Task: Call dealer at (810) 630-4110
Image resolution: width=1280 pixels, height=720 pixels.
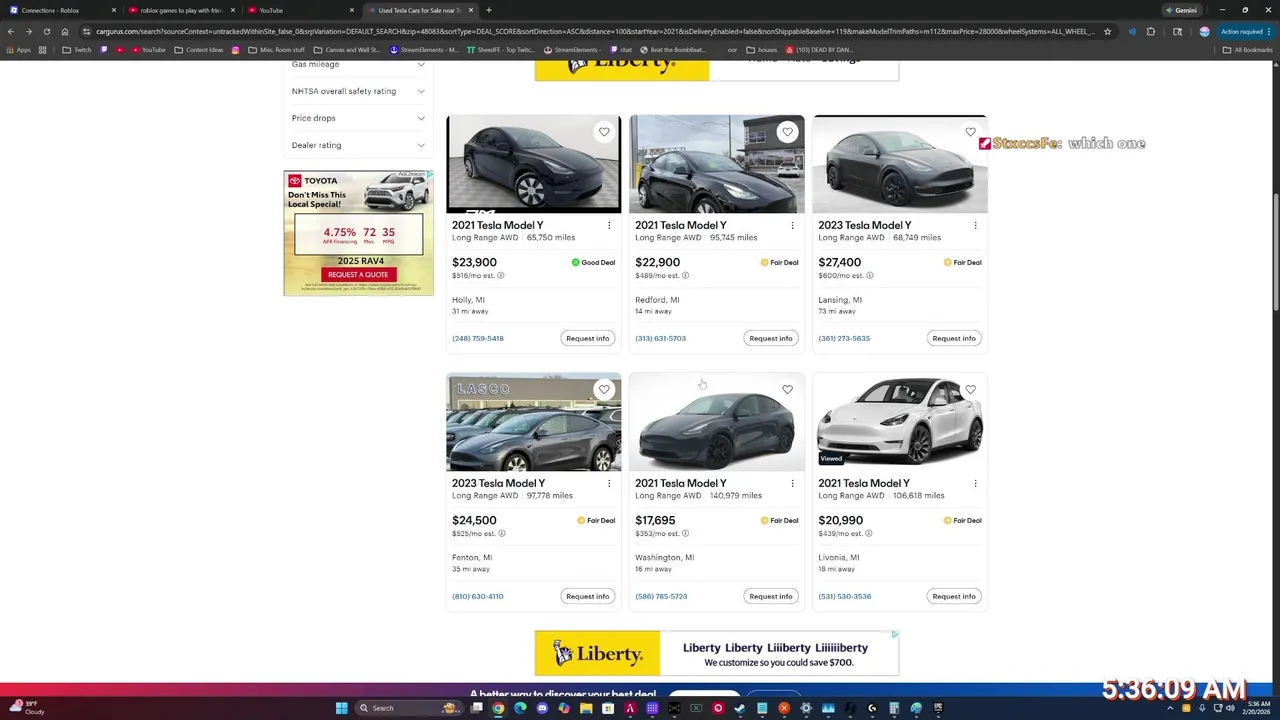Action: pos(478,596)
